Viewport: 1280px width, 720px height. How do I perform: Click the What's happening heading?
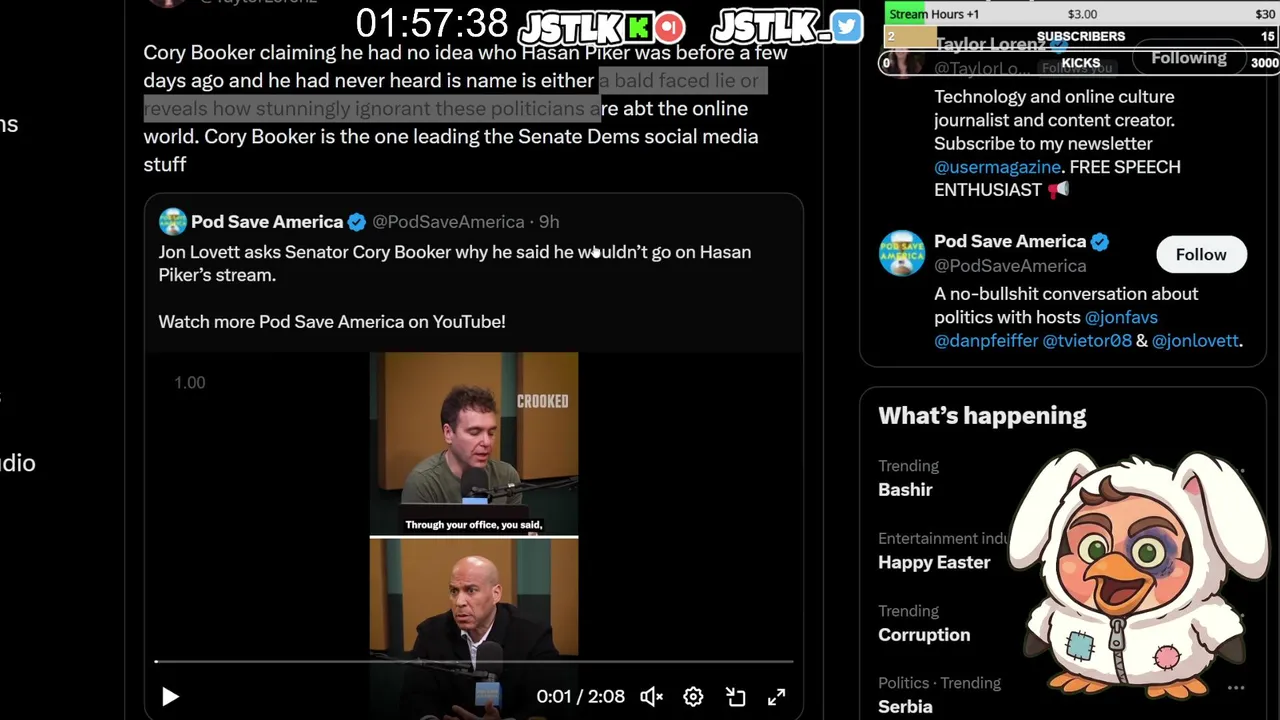982,416
